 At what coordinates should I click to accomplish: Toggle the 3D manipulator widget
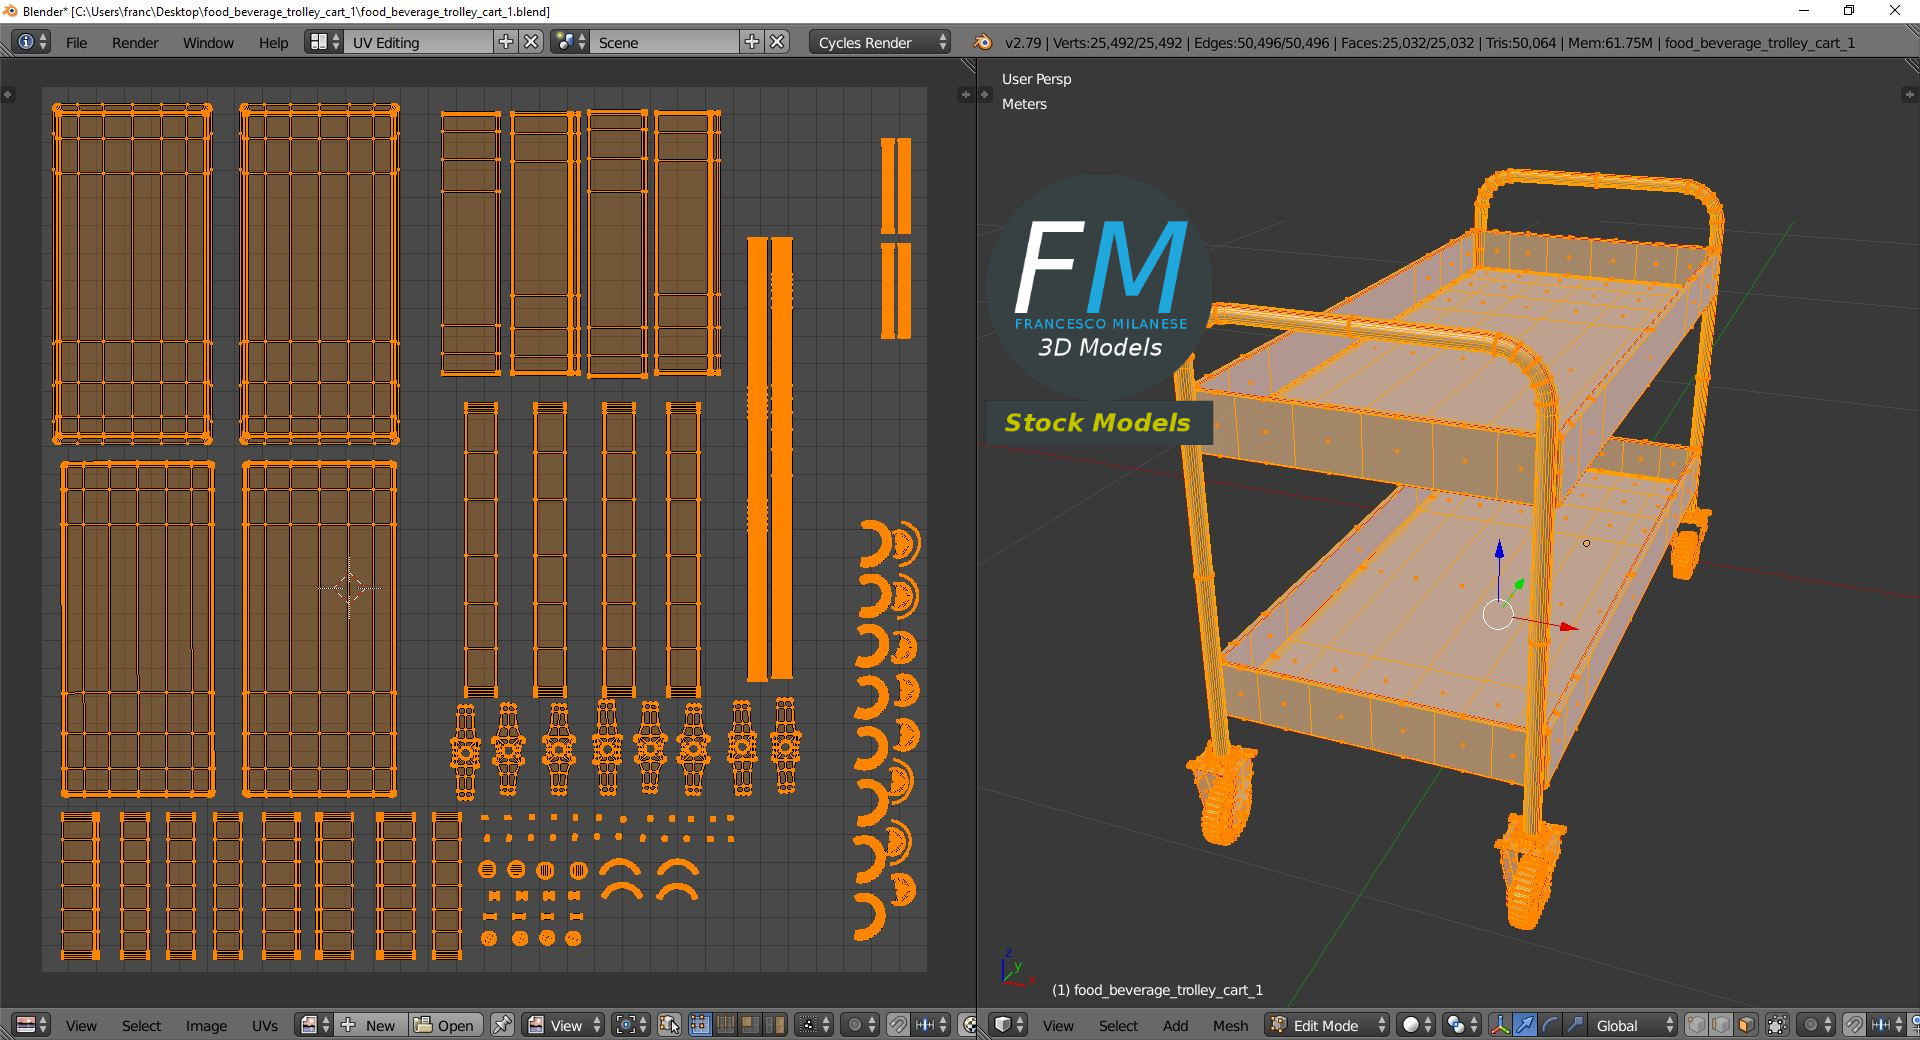coord(1500,1025)
